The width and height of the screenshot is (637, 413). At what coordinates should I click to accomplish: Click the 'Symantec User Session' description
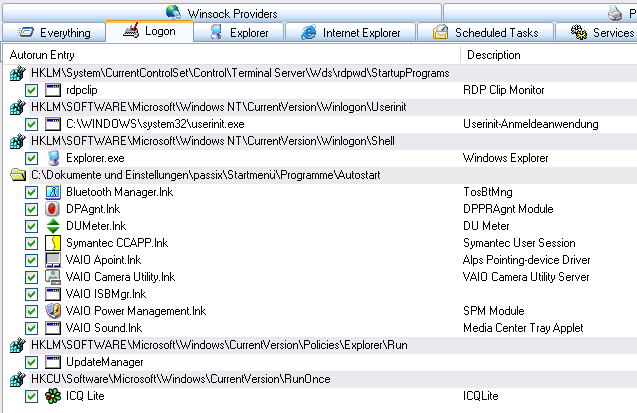click(519, 243)
